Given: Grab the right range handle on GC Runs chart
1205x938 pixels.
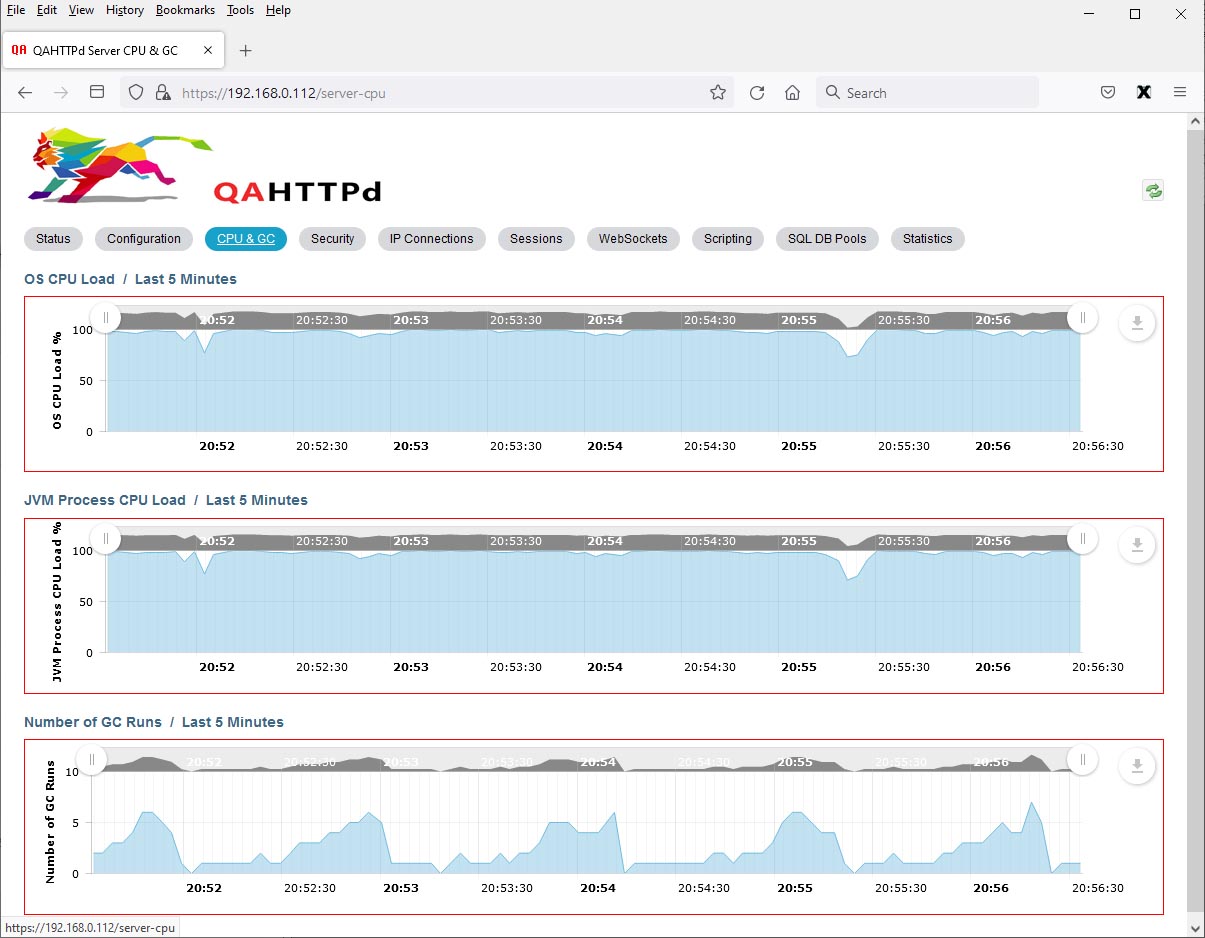Looking at the screenshot, I should [1082, 760].
